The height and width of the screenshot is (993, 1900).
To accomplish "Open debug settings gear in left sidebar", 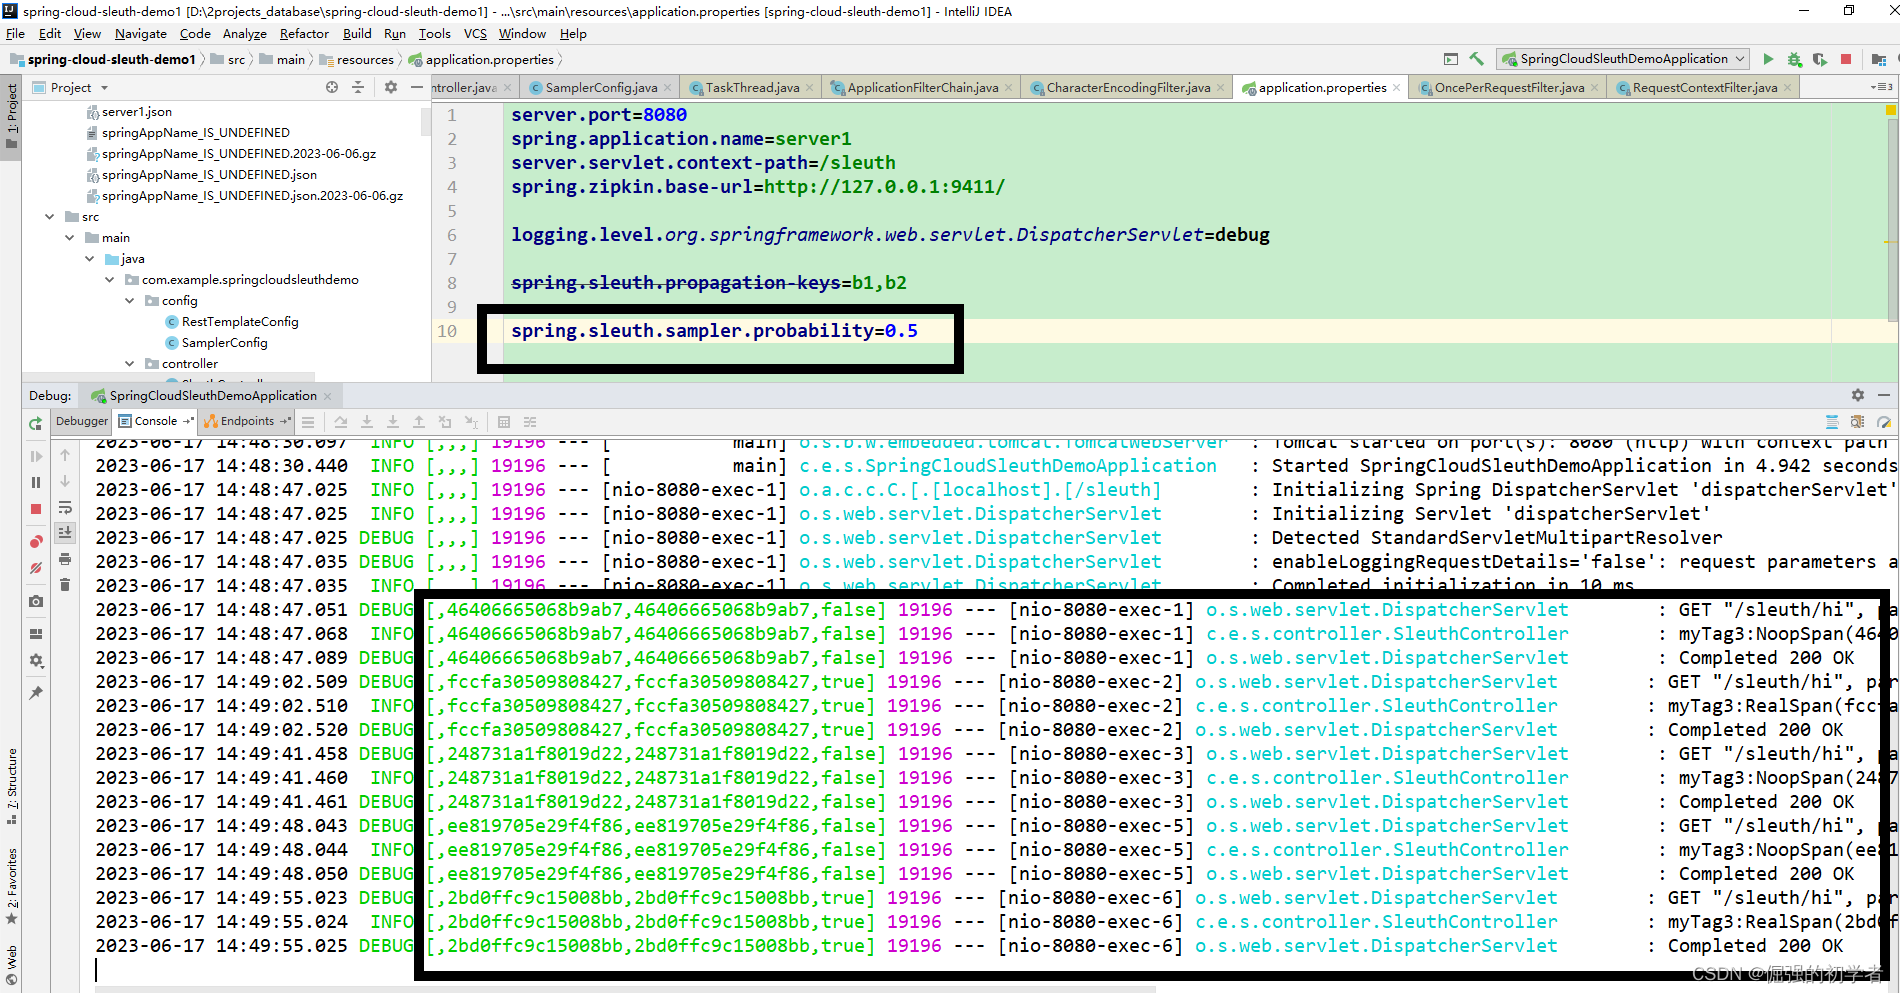I will (36, 660).
